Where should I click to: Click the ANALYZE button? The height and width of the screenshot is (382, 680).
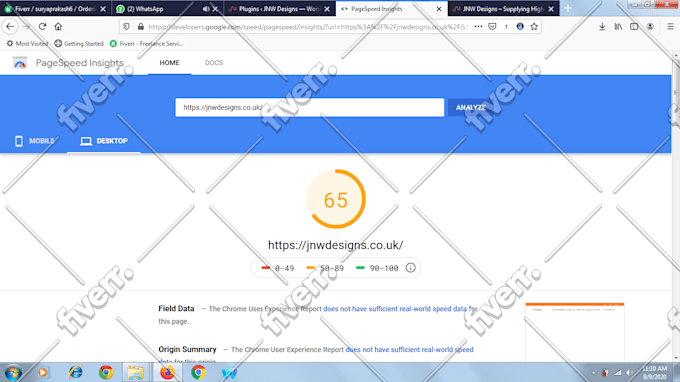(x=471, y=108)
